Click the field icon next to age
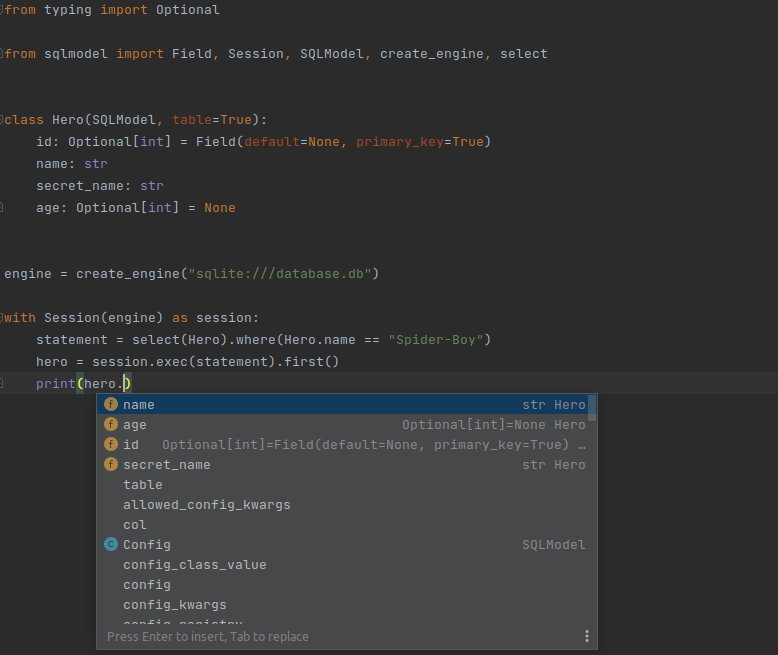 coord(111,425)
